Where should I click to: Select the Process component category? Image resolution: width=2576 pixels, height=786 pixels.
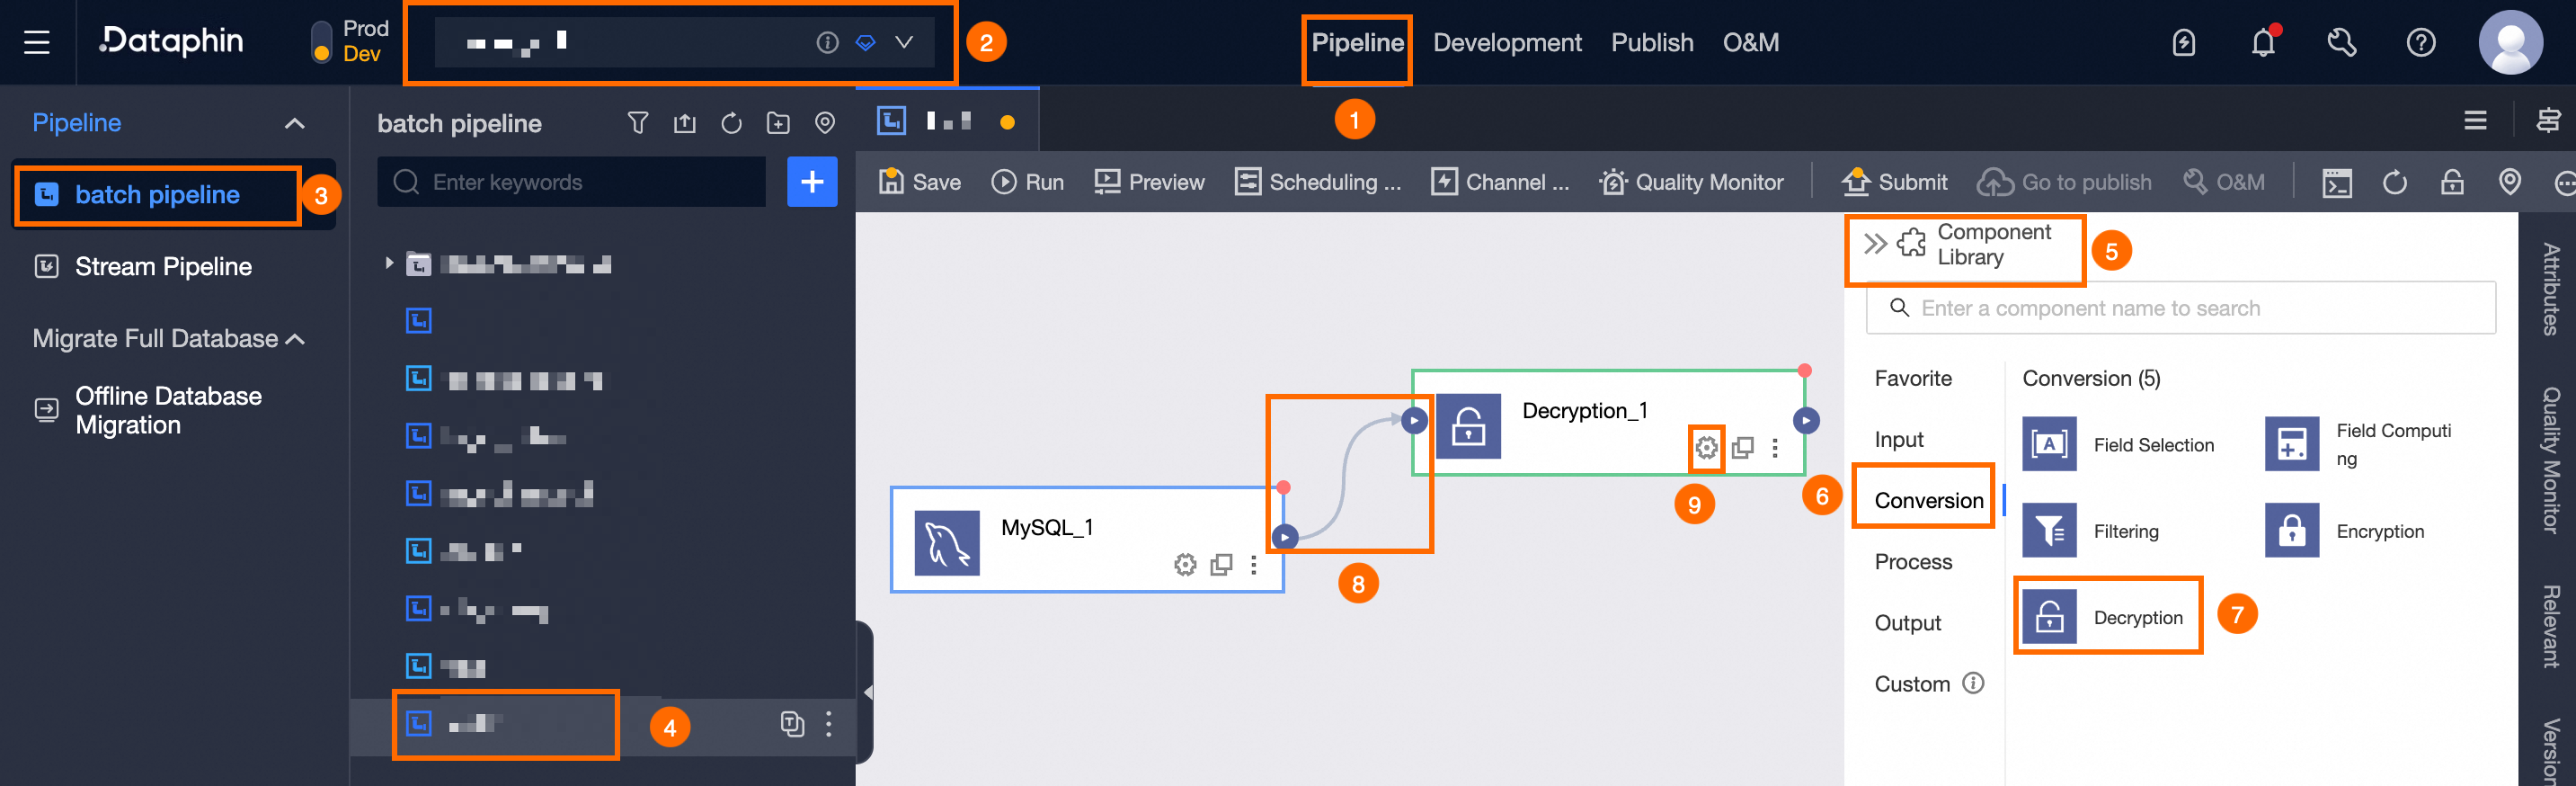pos(1913,561)
